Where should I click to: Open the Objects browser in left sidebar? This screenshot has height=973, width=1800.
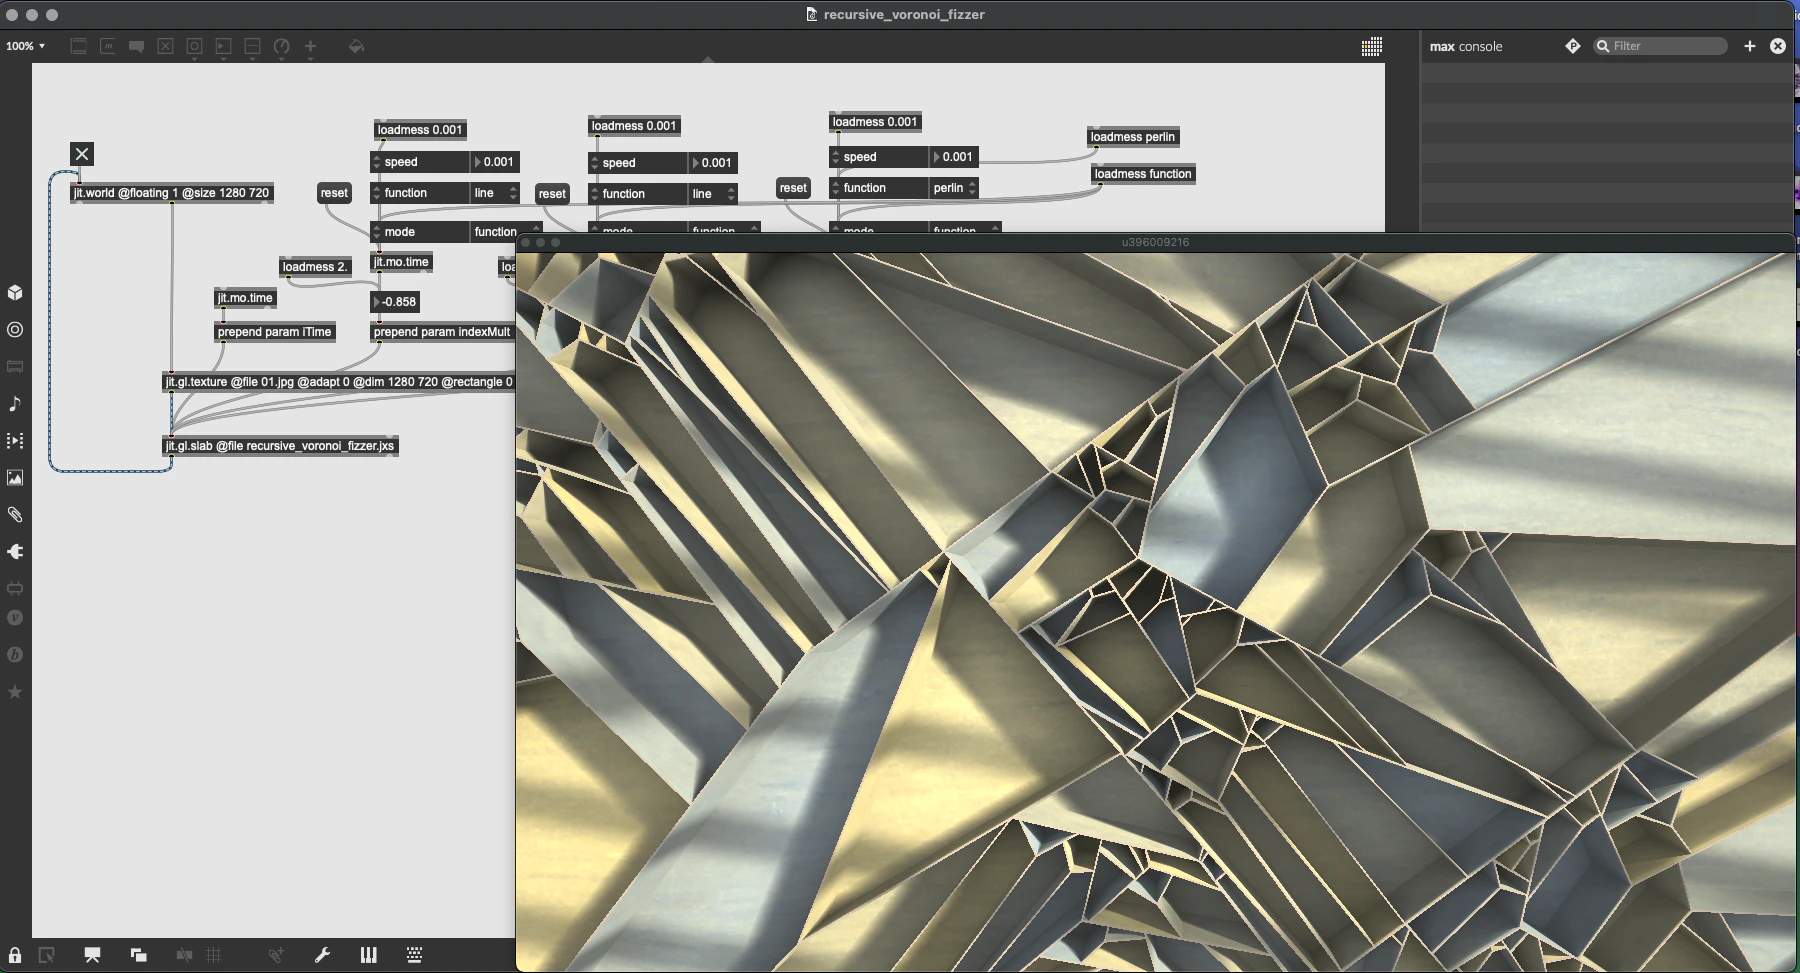15,292
